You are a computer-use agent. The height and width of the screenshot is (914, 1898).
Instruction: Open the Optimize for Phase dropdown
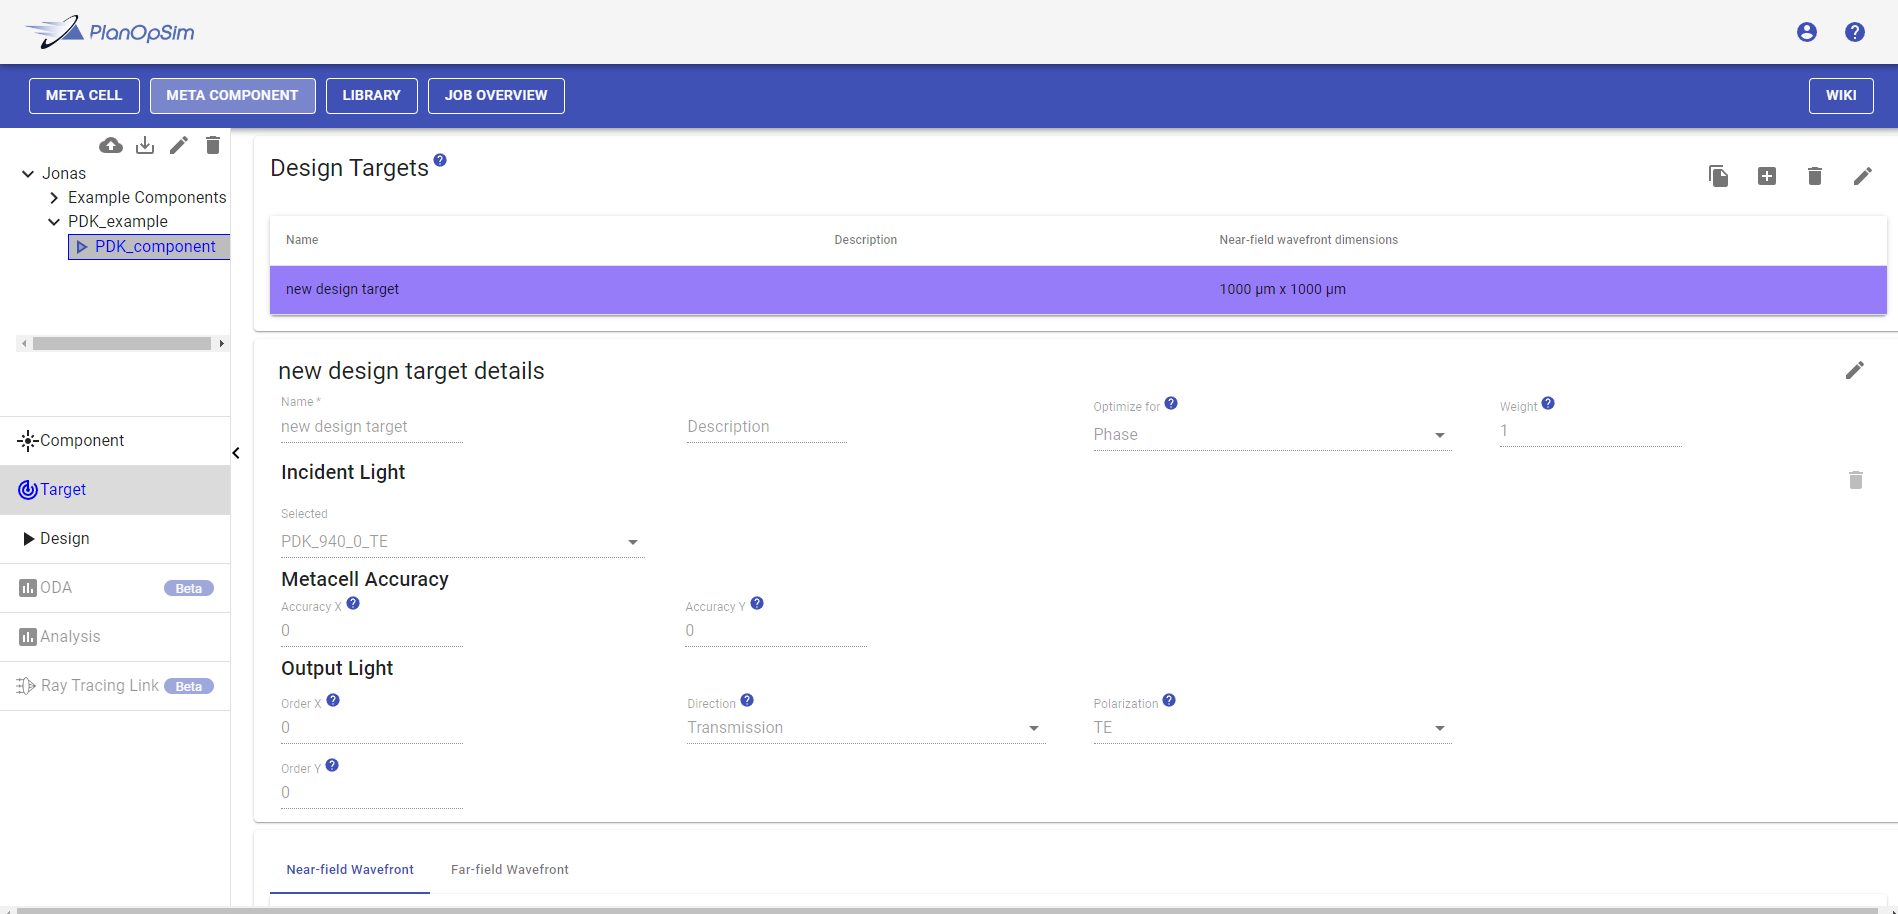1271,435
